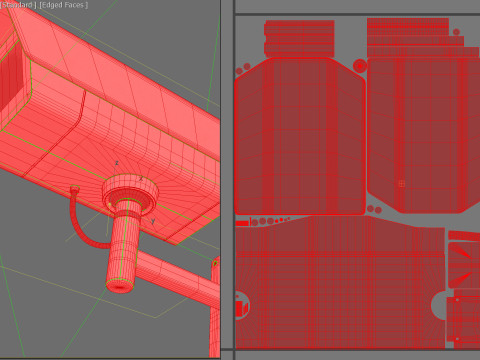Viewport: 480px width, 360px height.
Task: Click the Y axis label of the transform gizmo
Action: pos(153,221)
